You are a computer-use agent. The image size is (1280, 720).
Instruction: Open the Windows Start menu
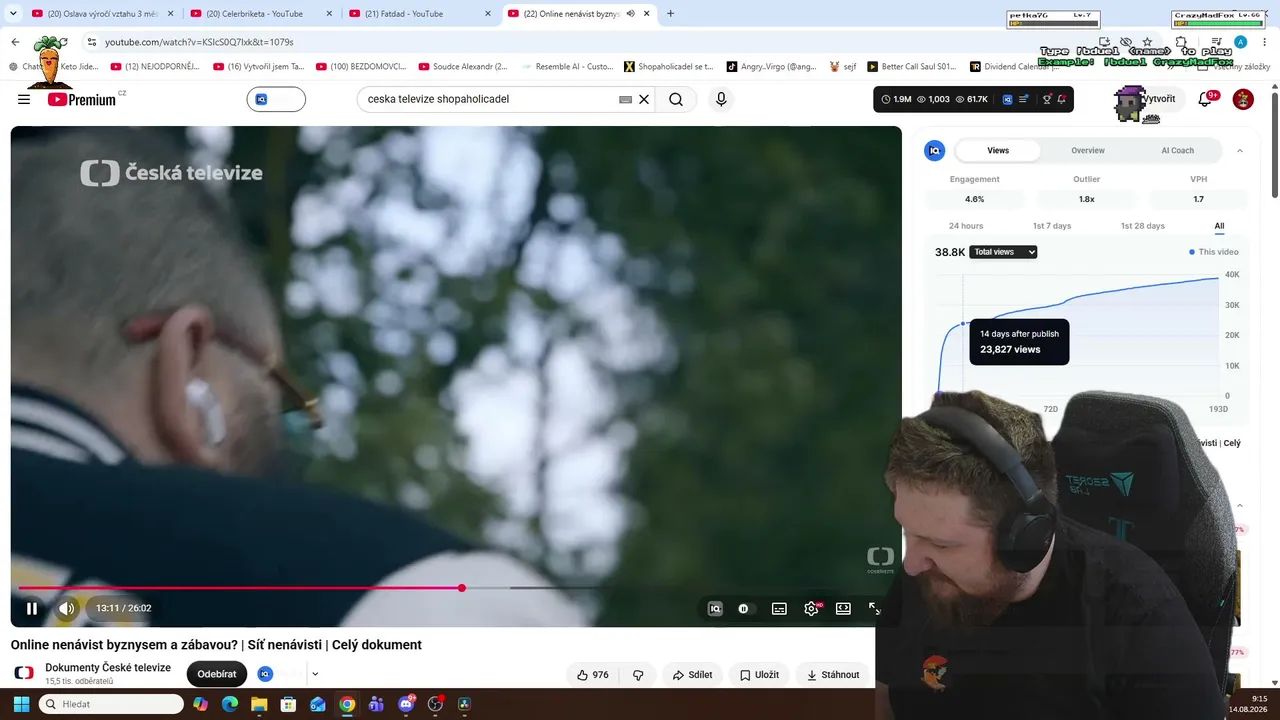tap(21, 704)
